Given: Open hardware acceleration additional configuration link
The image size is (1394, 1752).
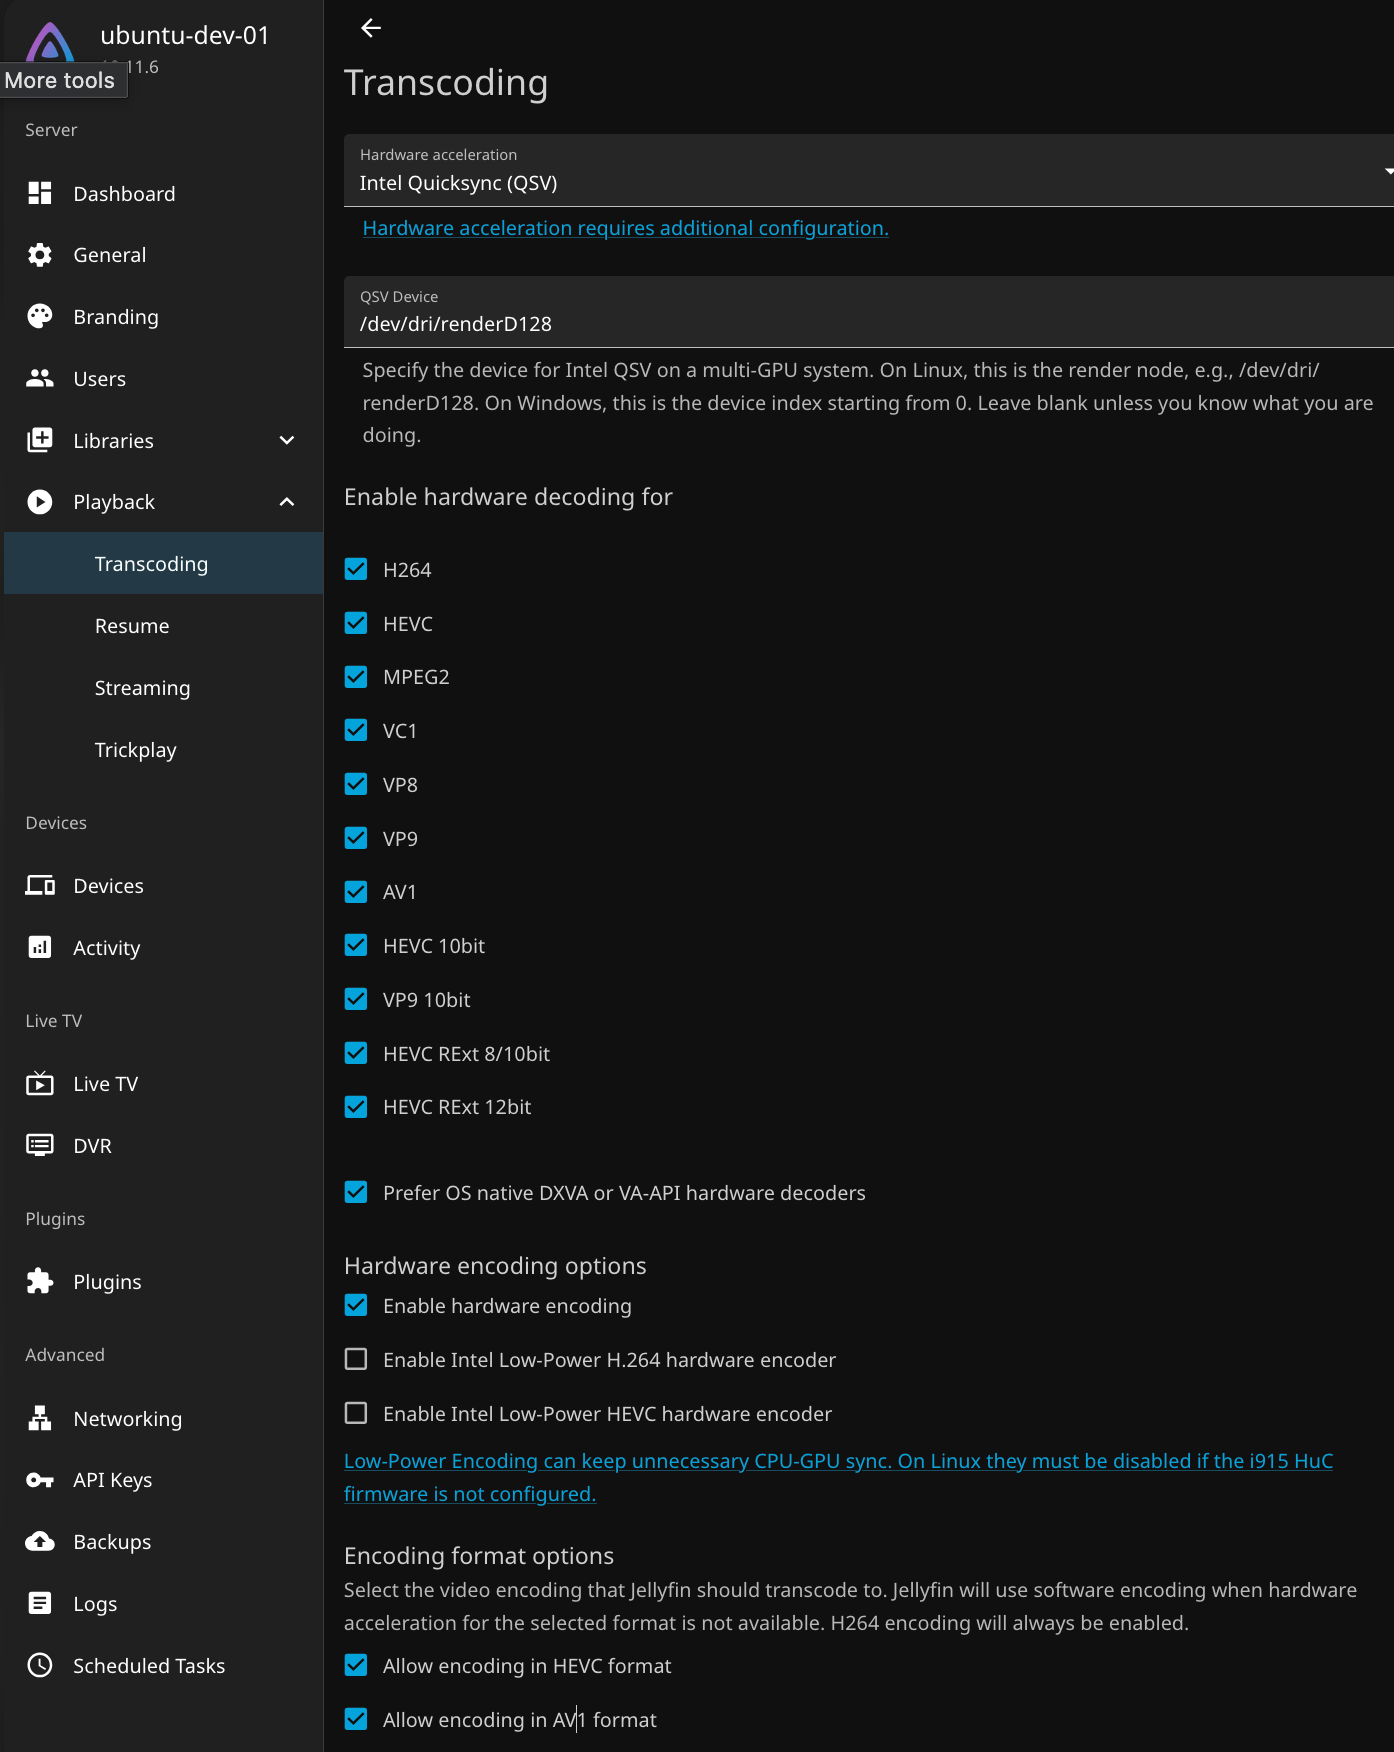Looking at the screenshot, I should coord(625,228).
